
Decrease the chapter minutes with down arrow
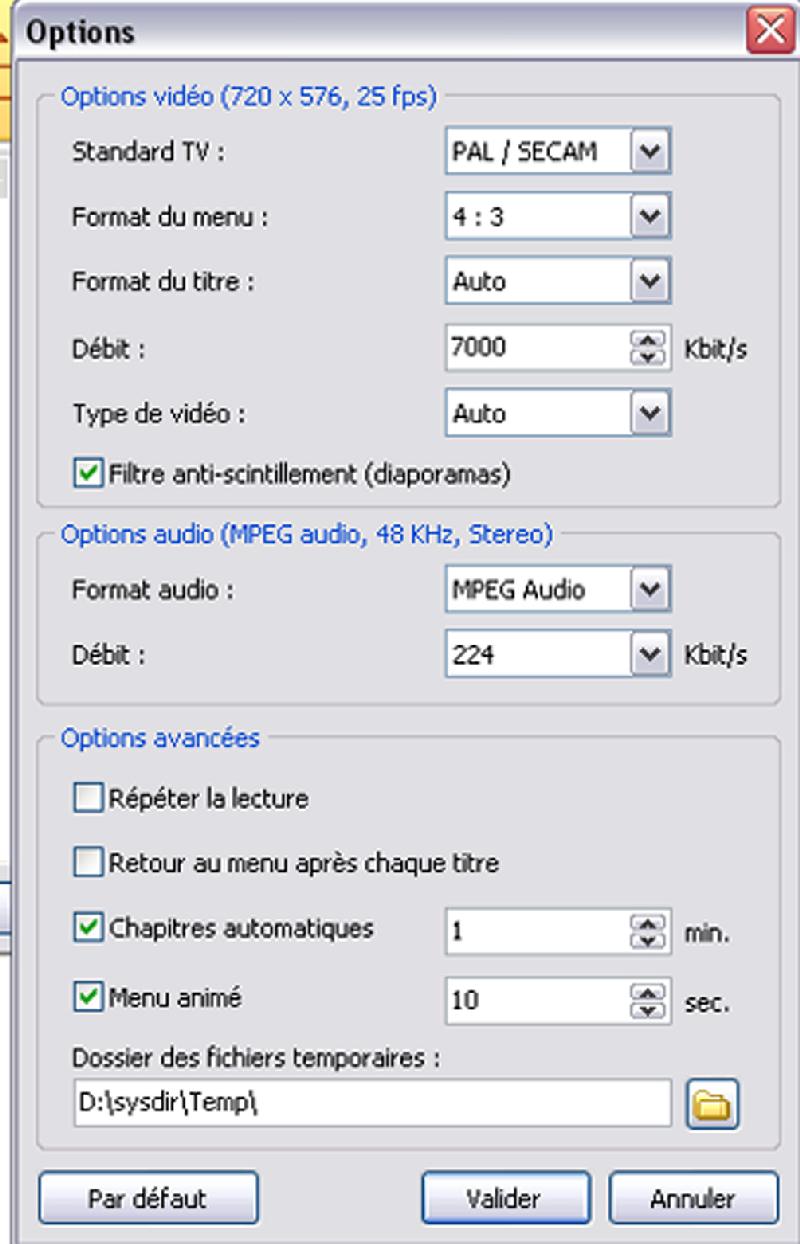650,941
